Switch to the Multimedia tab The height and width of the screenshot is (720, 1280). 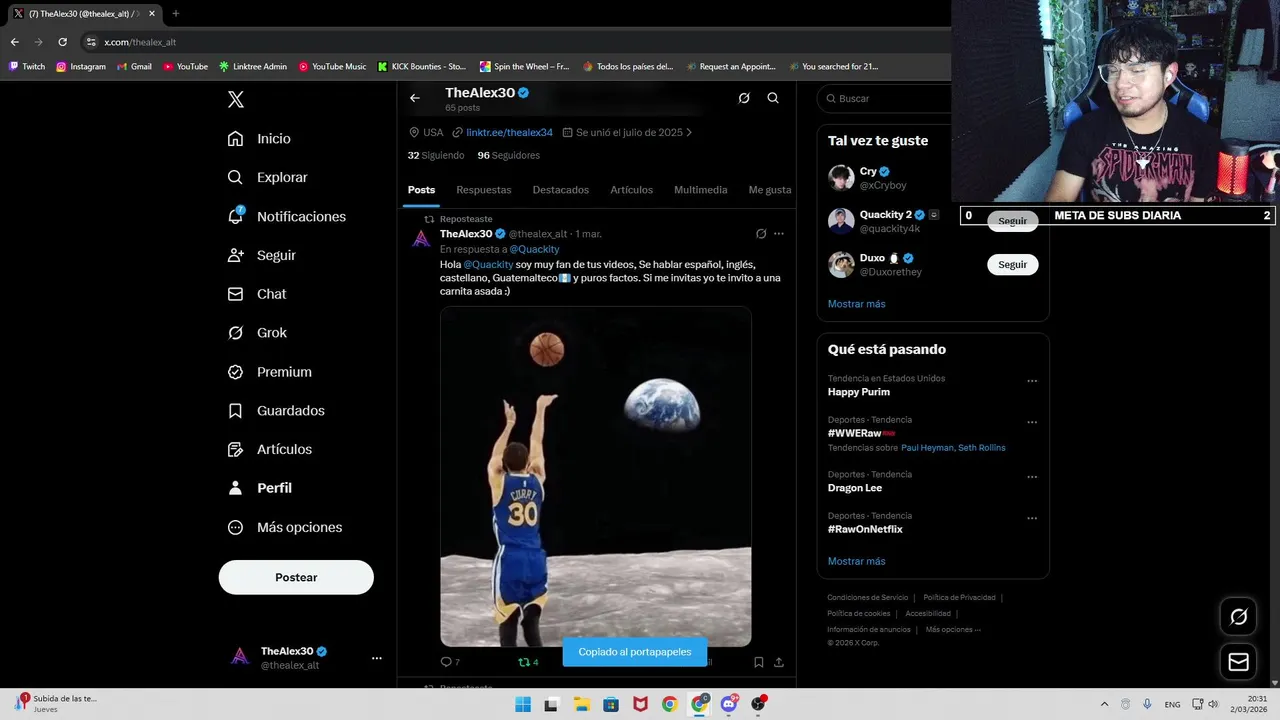pyautogui.click(x=701, y=190)
